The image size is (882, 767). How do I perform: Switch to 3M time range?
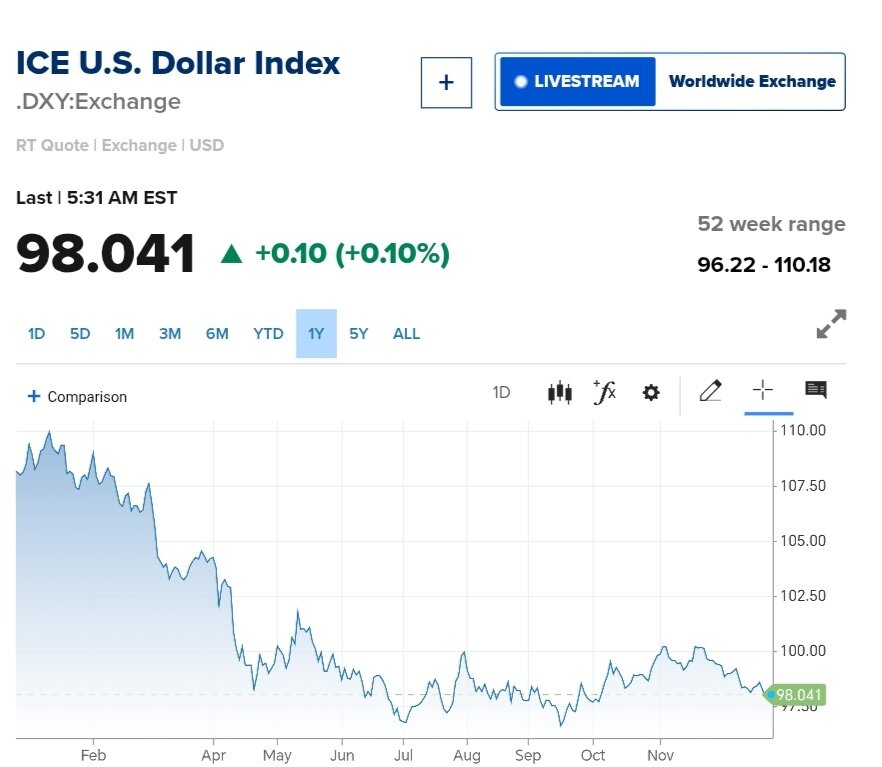[x=170, y=334]
